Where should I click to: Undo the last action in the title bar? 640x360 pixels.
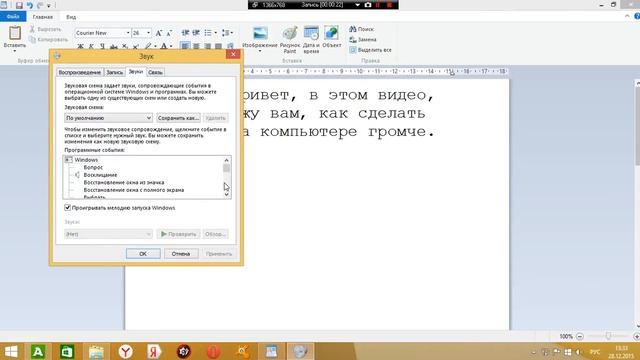point(29,5)
